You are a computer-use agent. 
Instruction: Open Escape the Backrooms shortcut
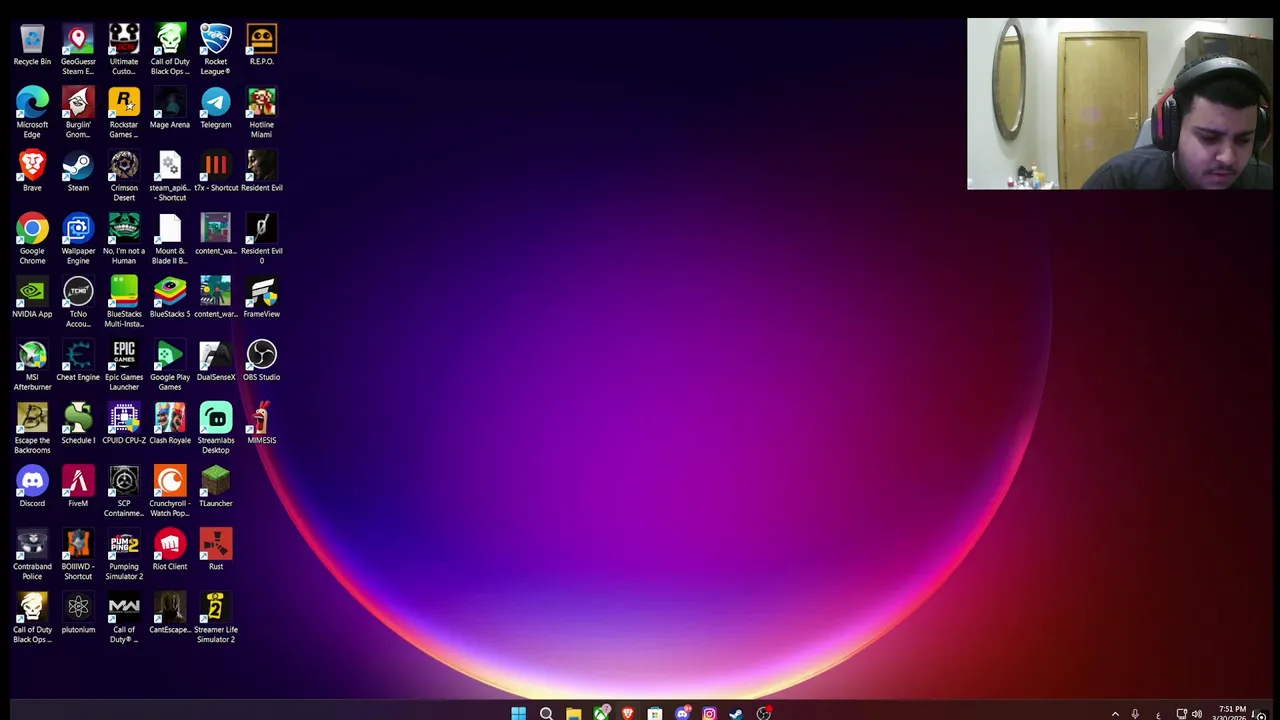click(32, 428)
